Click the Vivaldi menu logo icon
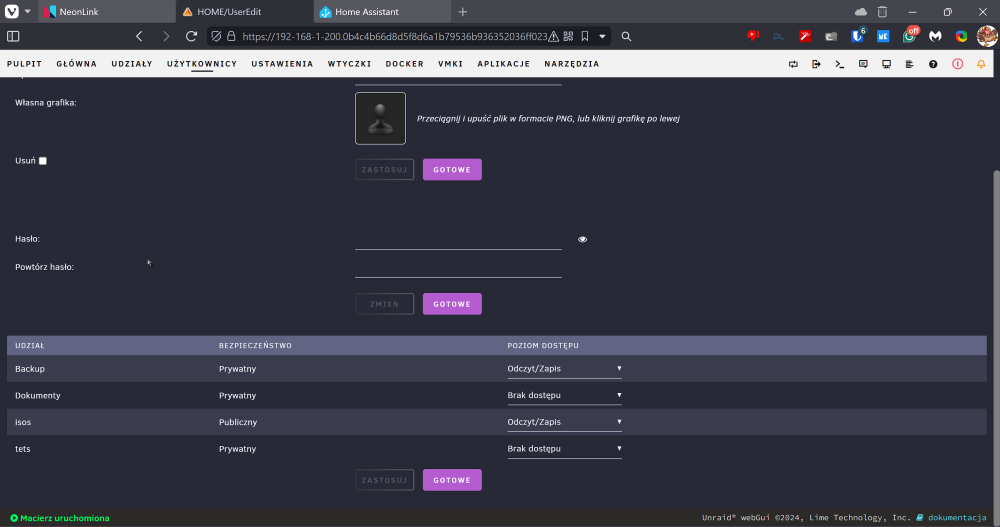Screen dimensions: 1000x527 (11, 11)
